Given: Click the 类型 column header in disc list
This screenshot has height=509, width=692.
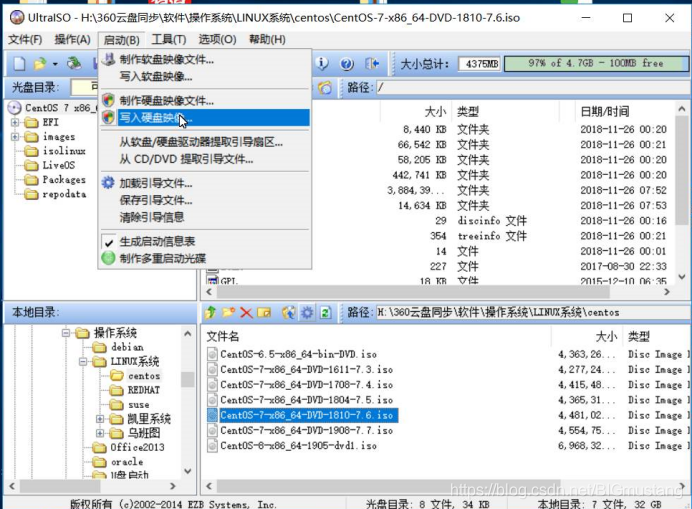Looking at the screenshot, I should (x=468, y=112).
